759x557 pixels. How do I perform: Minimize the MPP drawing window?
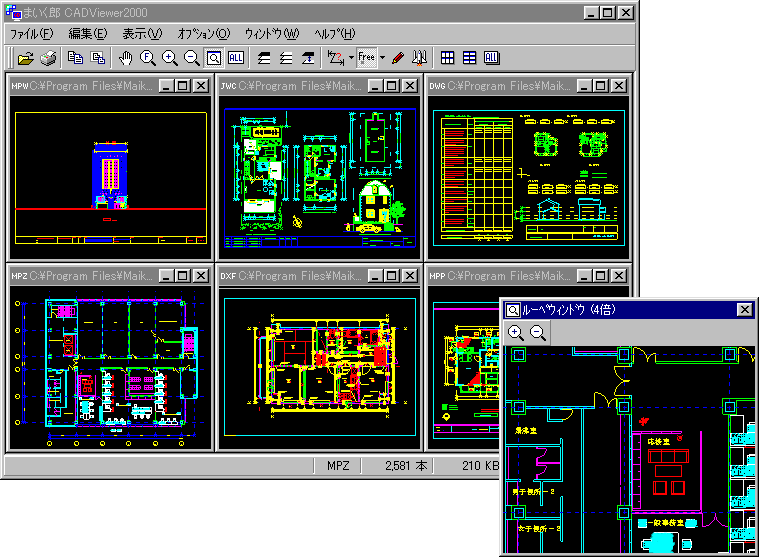[x=584, y=276]
